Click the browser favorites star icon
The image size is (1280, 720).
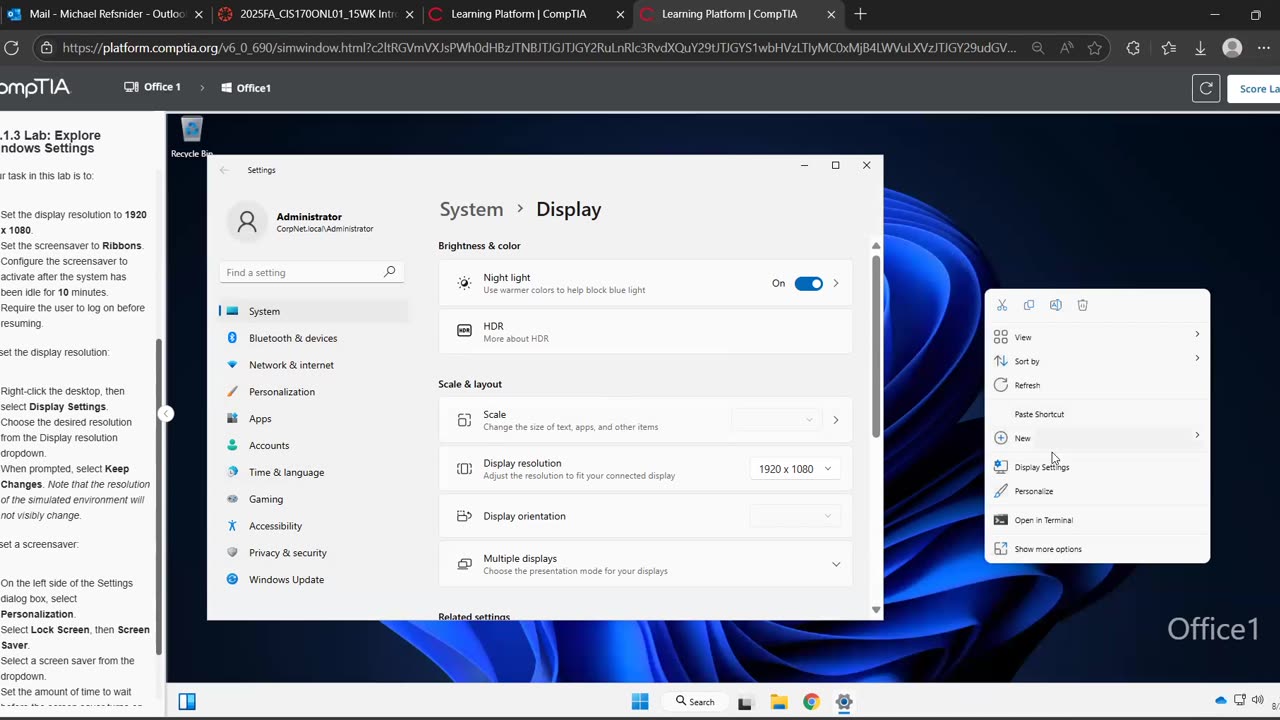[1095, 48]
